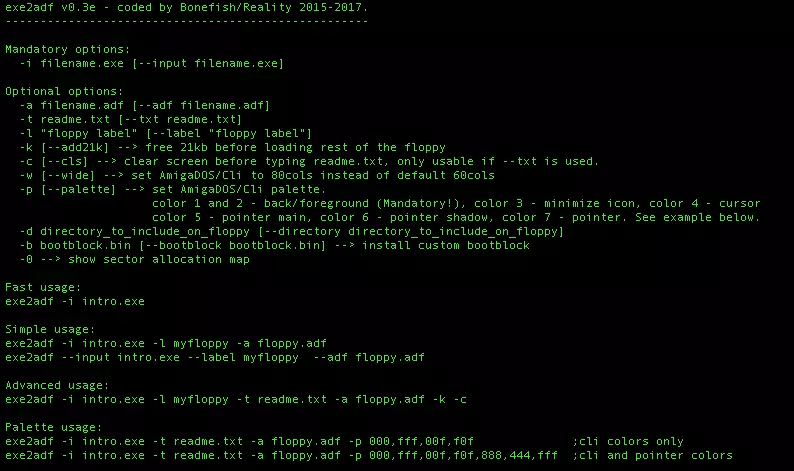Viewport: 794px width, 471px height.
Task: Select the '-b bootblock.bin' option line
Action: [x=274, y=246]
